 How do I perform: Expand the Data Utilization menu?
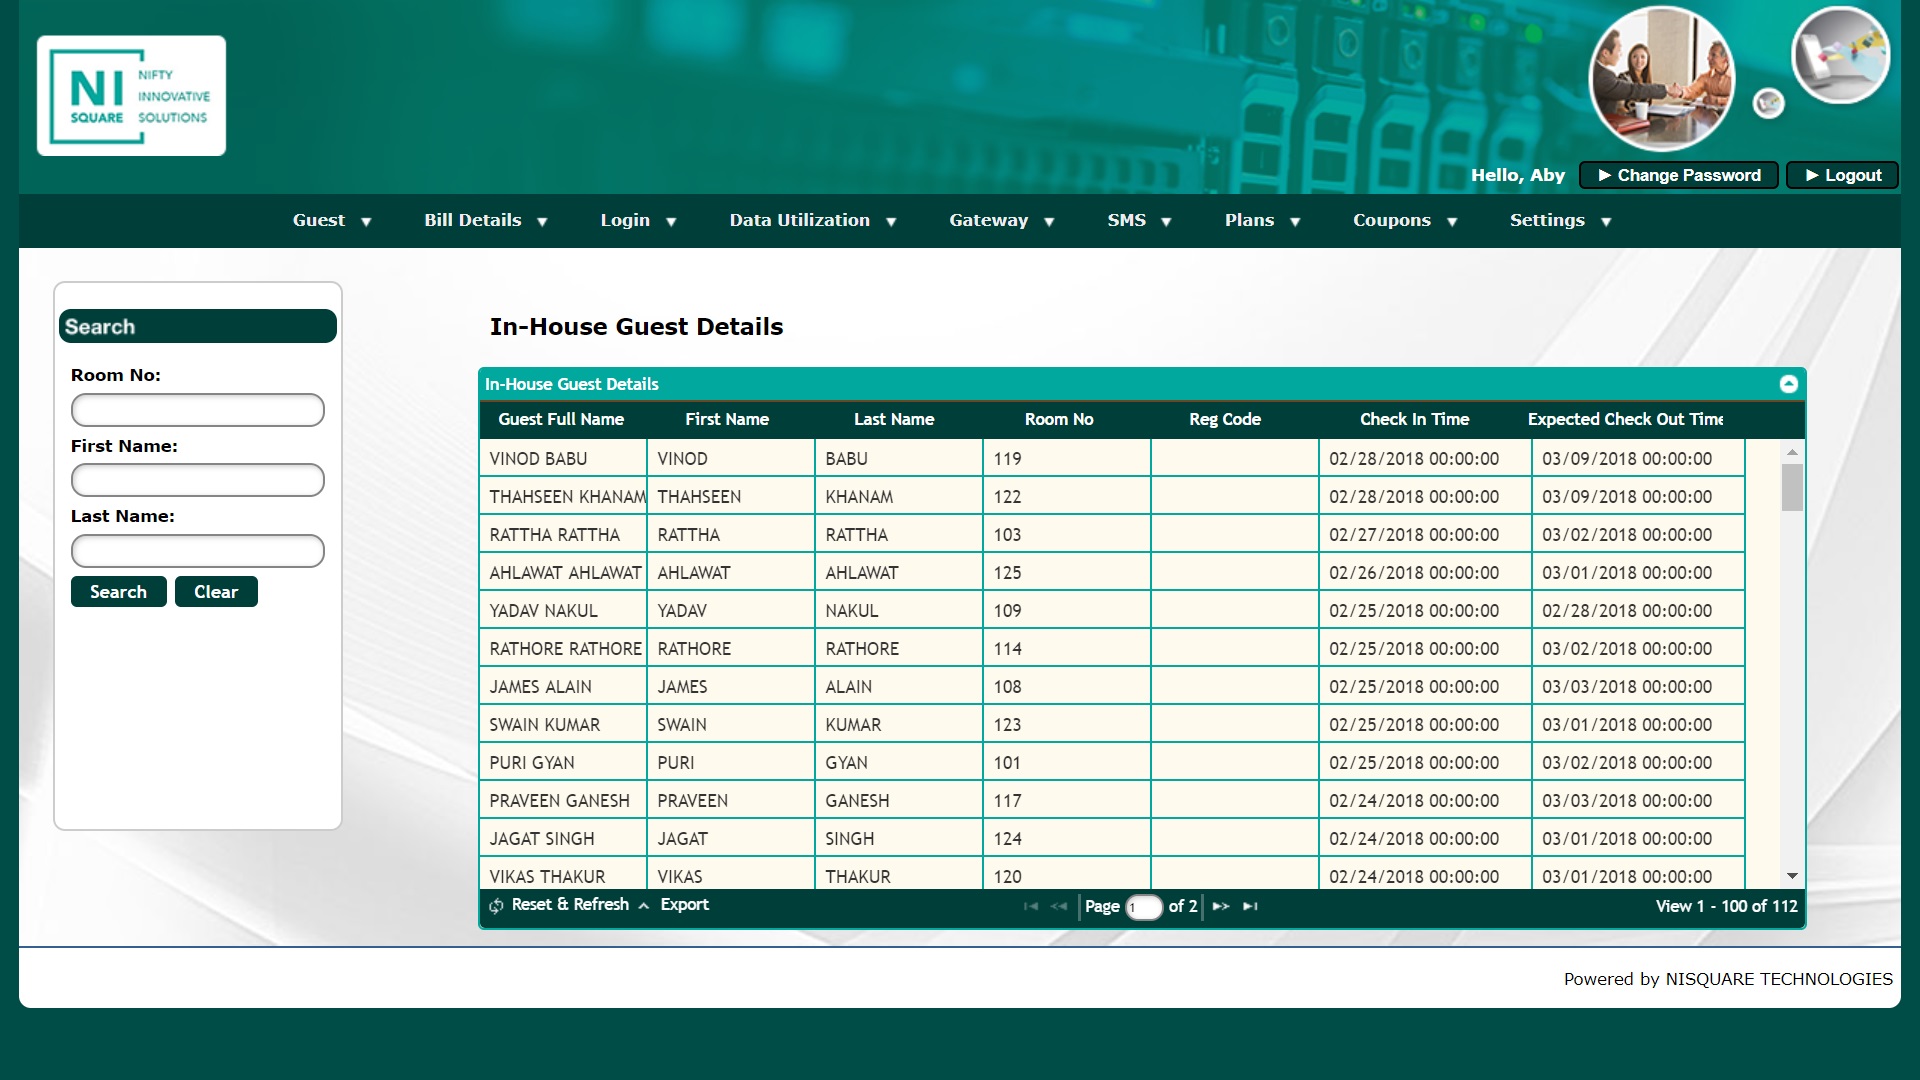point(813,221)
